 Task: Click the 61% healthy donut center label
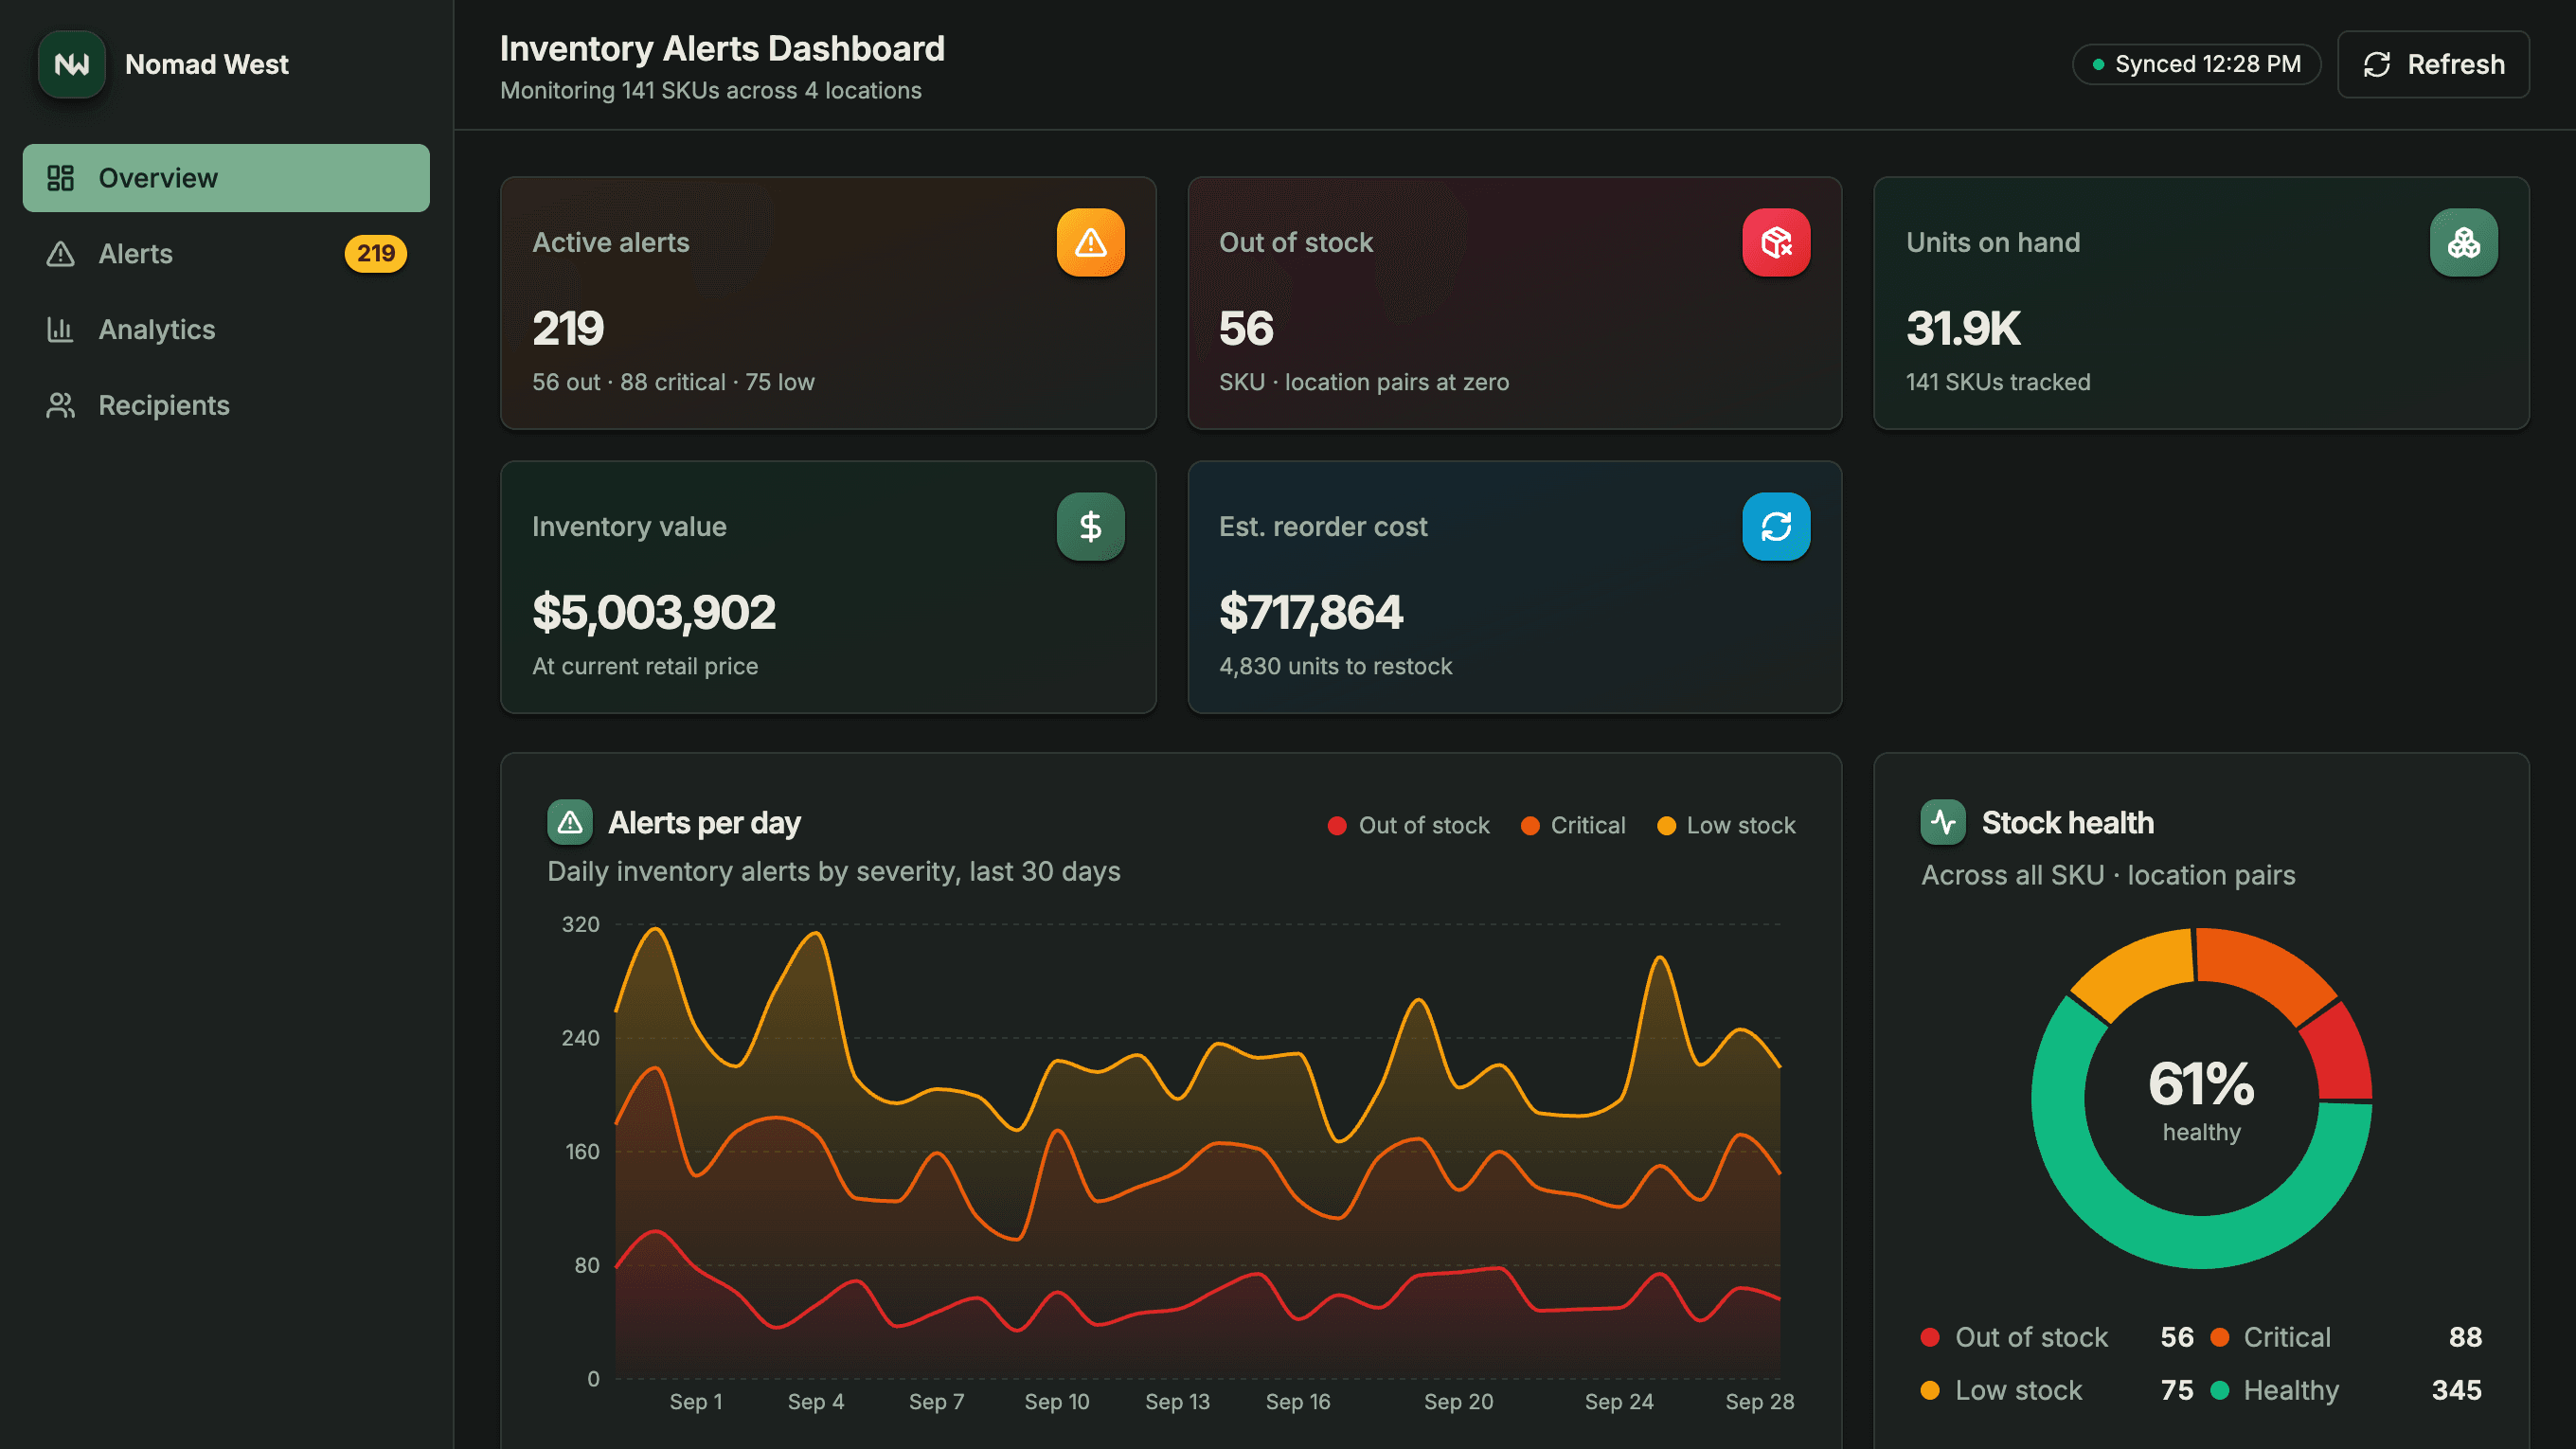point(2201,1100)
